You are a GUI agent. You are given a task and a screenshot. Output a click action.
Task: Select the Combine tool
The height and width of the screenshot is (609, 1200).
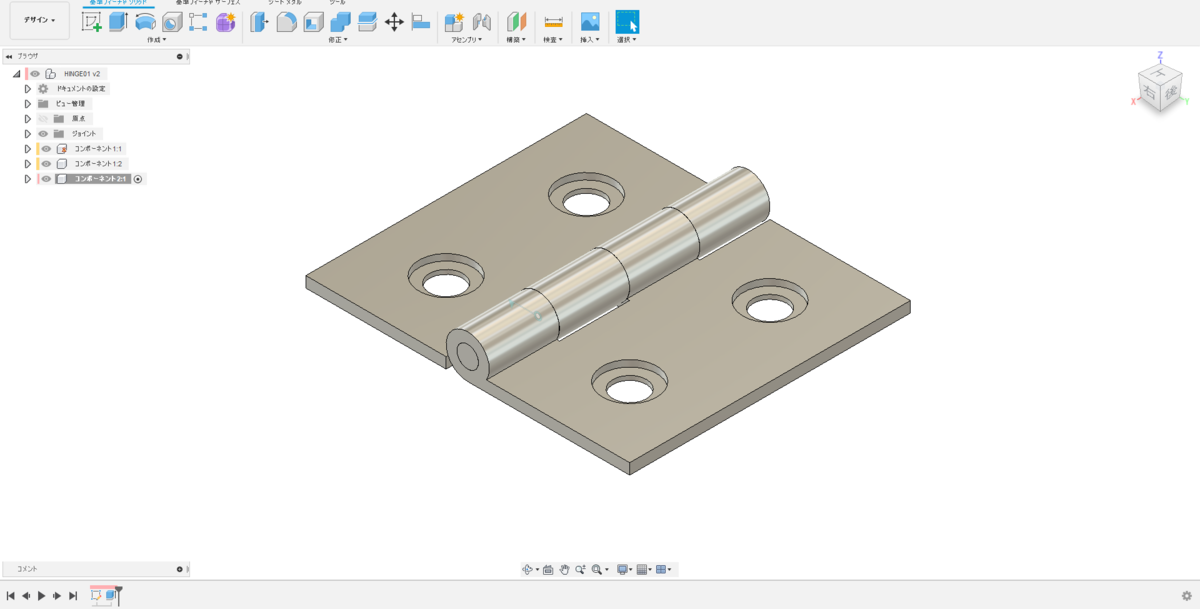click(x=340, y=22)
